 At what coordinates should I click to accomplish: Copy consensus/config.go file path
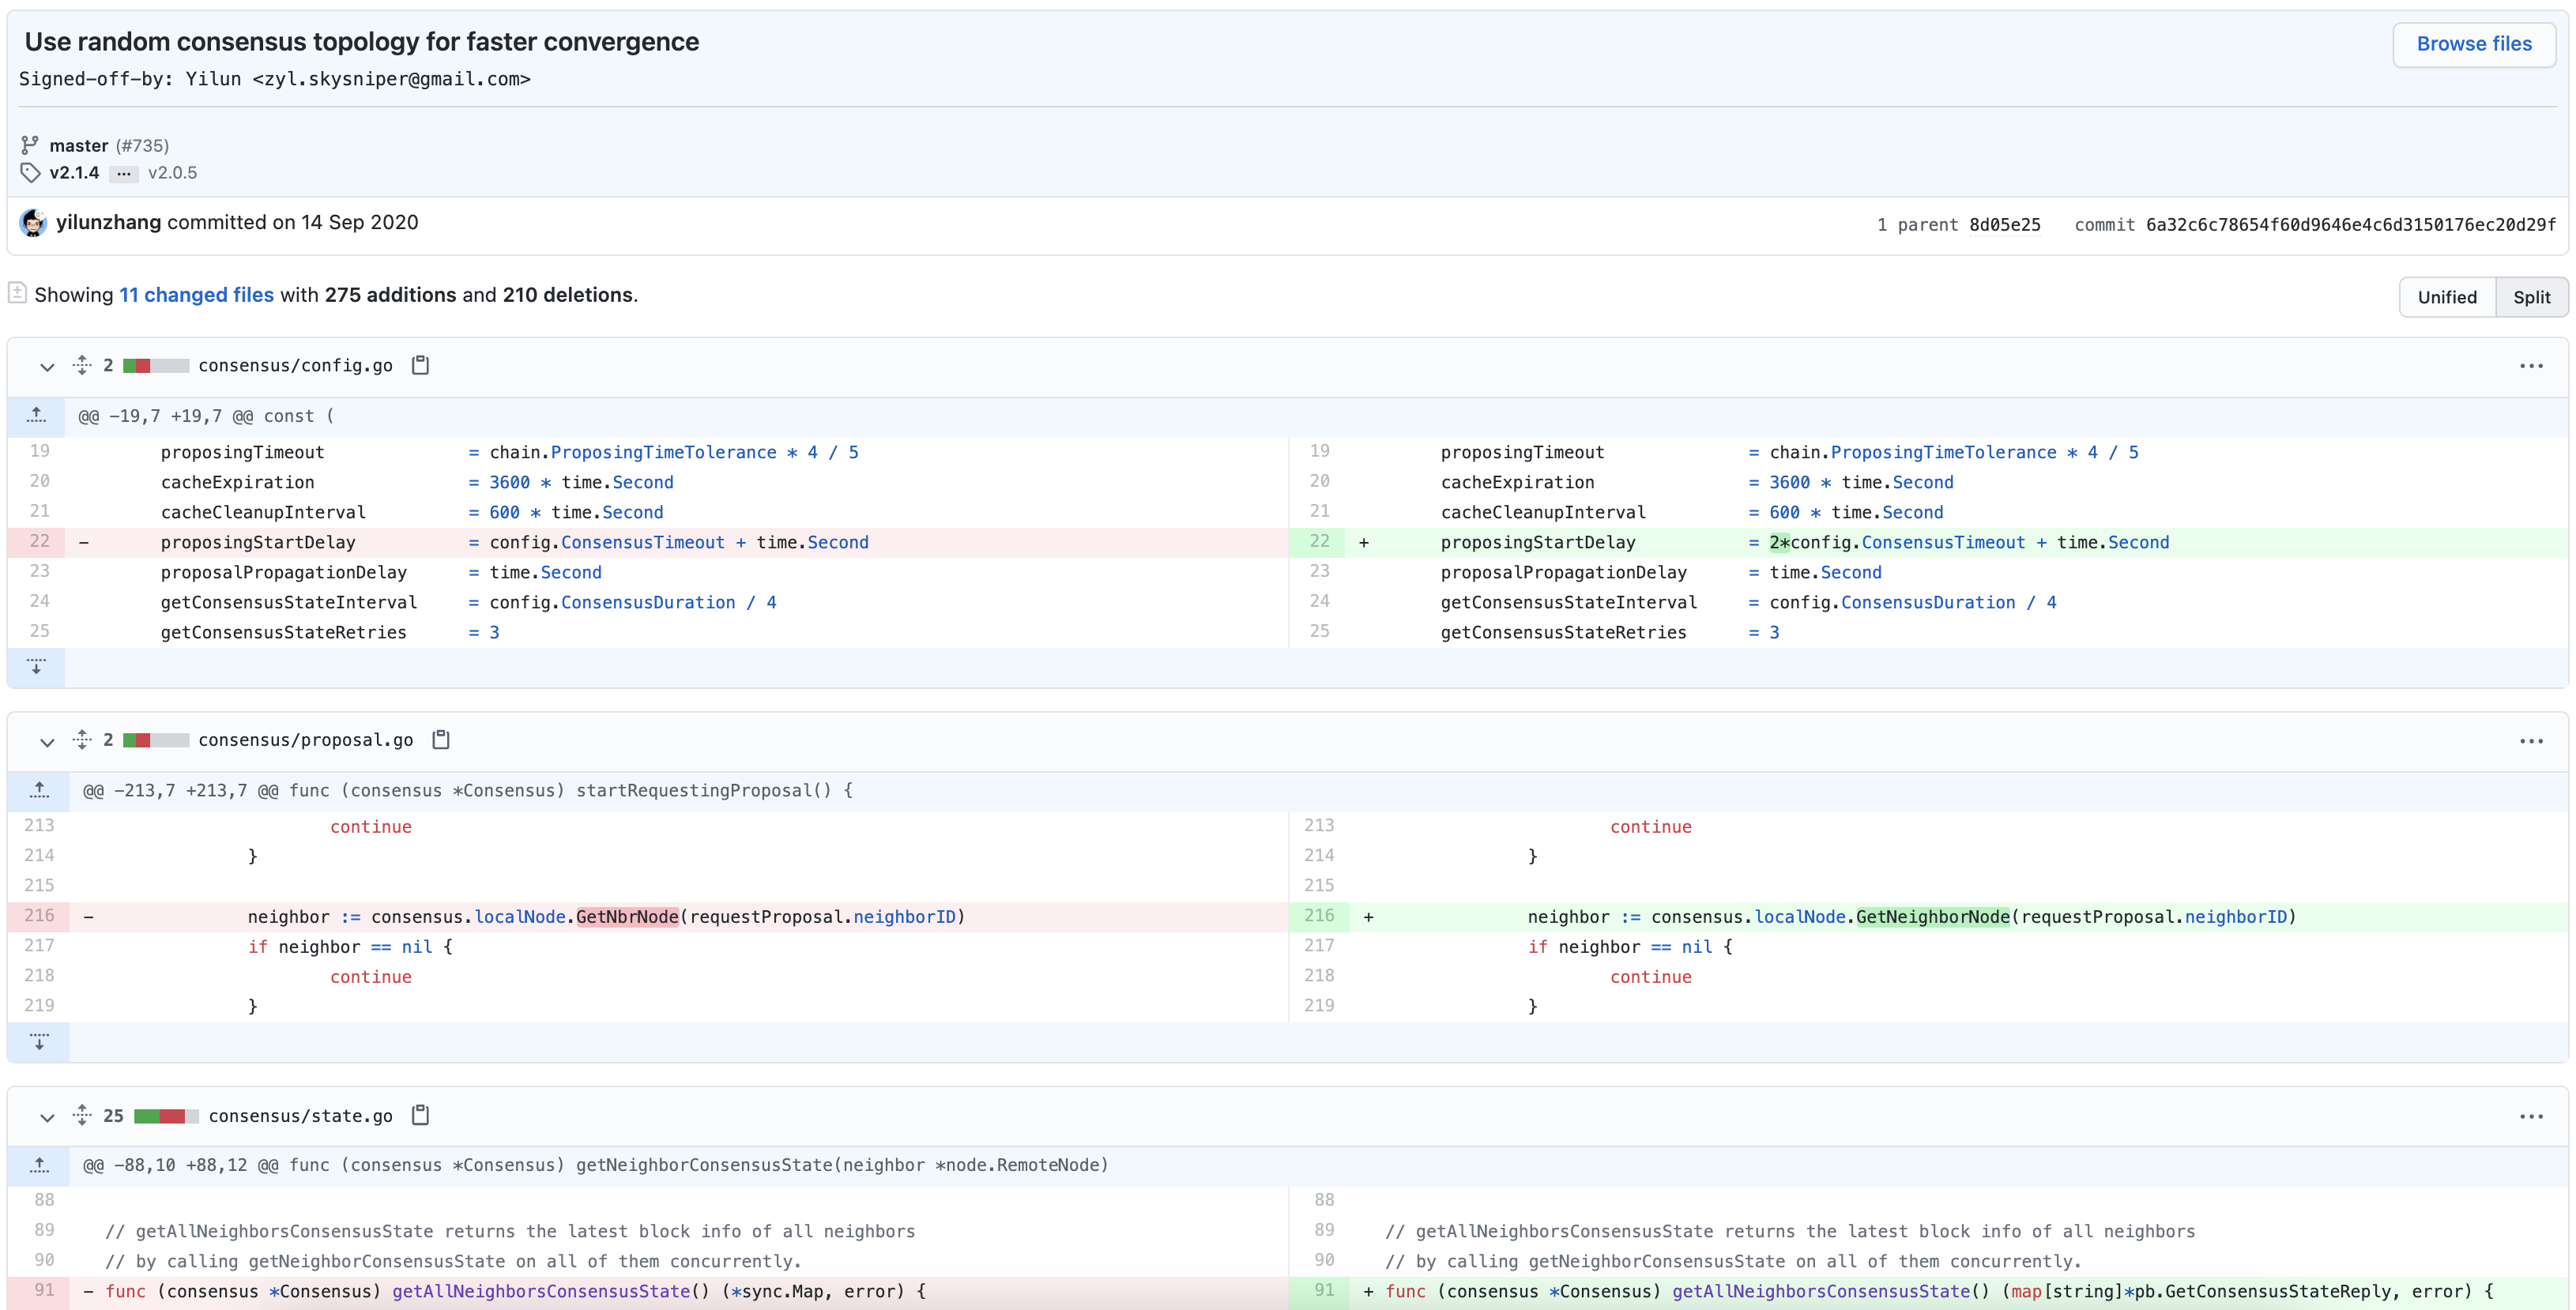pos(421,365)
